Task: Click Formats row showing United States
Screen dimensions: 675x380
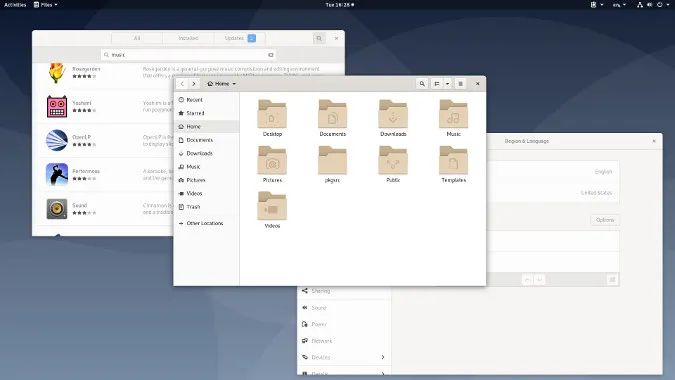Action: click(553, 192)
